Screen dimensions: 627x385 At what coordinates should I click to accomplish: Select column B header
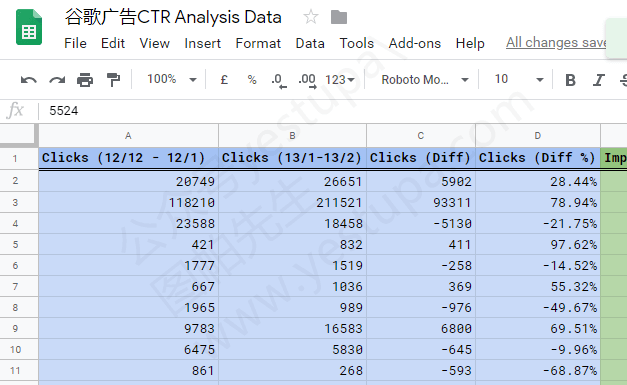pos(292,136)
